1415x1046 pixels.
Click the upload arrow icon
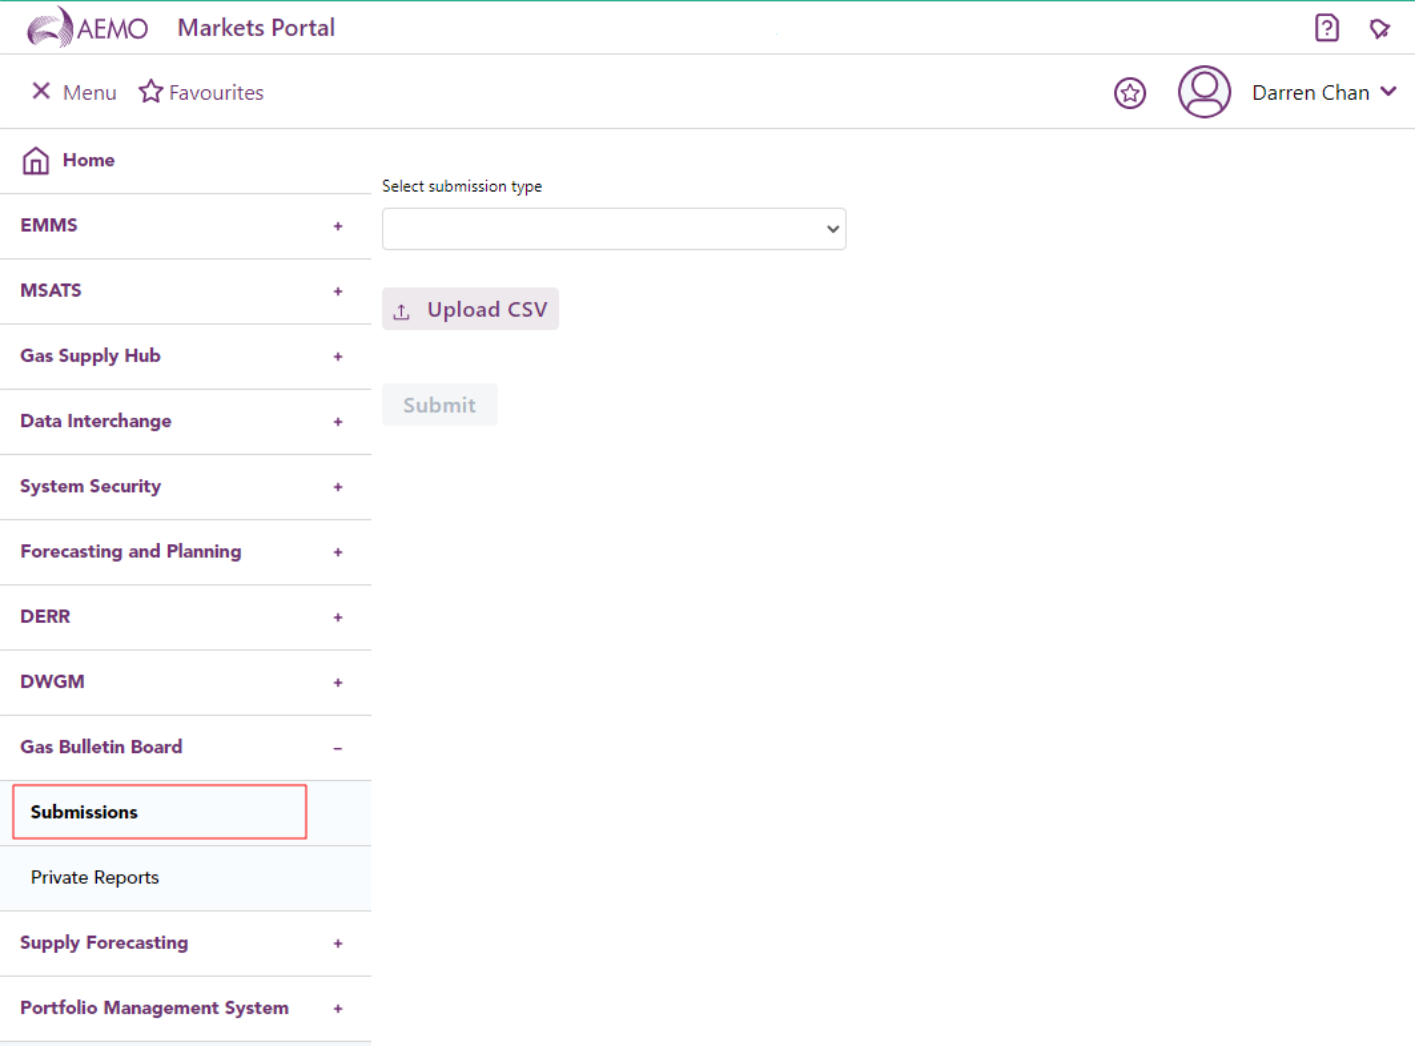point(401,311)
